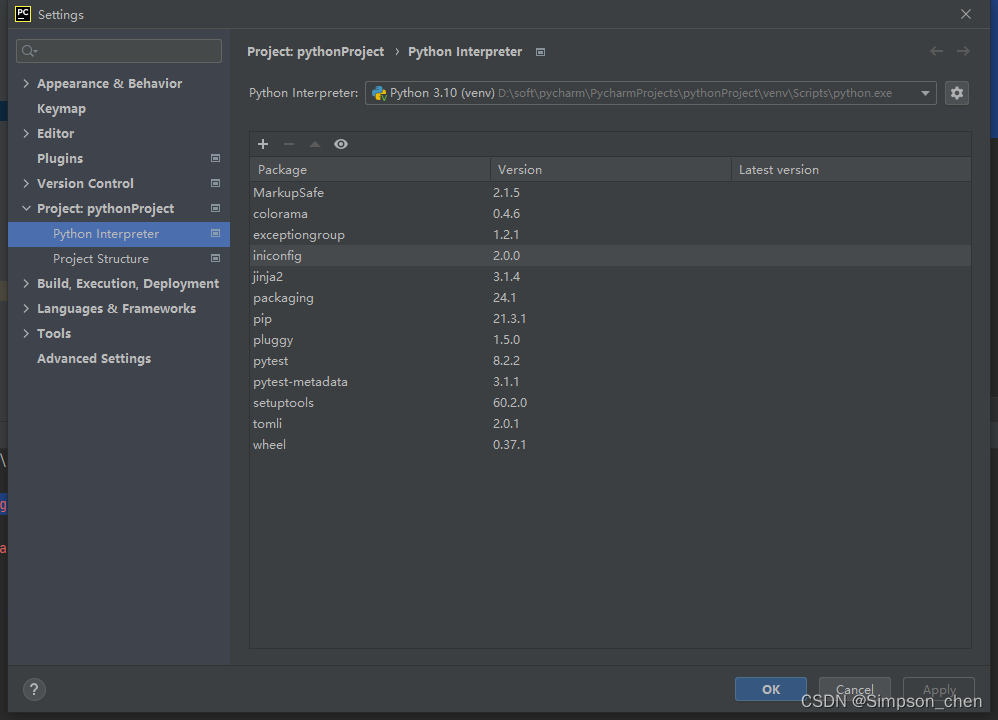The width and height of the screenshot is (998, 720).
Task: Select the colorama package row
Action: click(x=610, y=213)
